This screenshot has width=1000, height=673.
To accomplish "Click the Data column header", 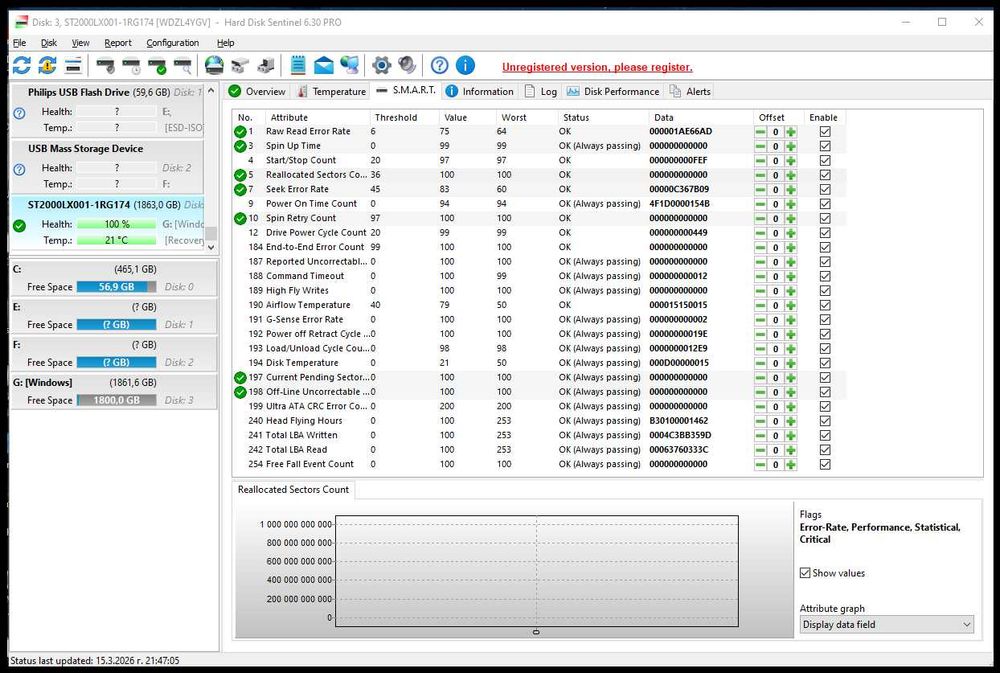I will click(x=701, y=117).
